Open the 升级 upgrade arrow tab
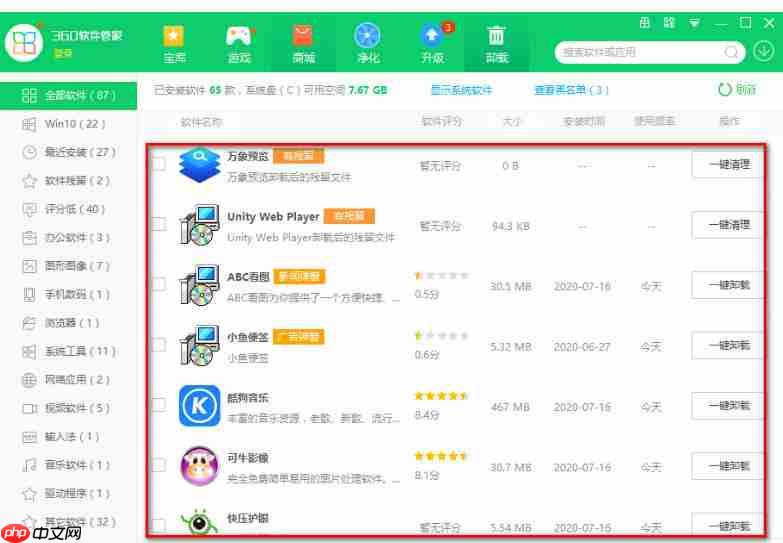 (x=433, y=44)
